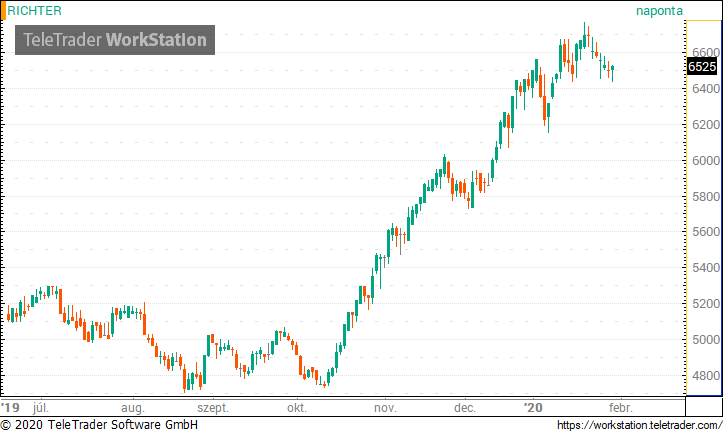Select the júl. month marker

click(x=41, y=408)
